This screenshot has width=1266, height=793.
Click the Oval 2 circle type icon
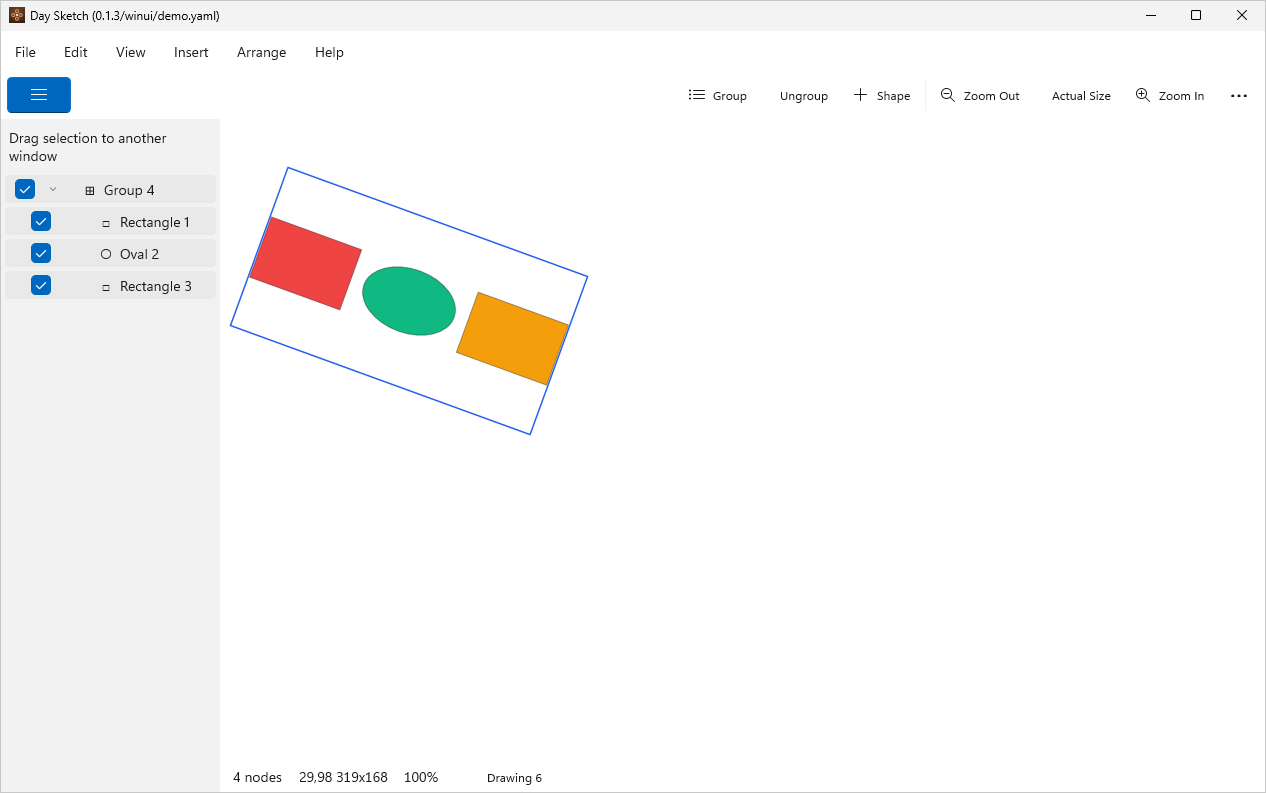(x=106, y=254)
